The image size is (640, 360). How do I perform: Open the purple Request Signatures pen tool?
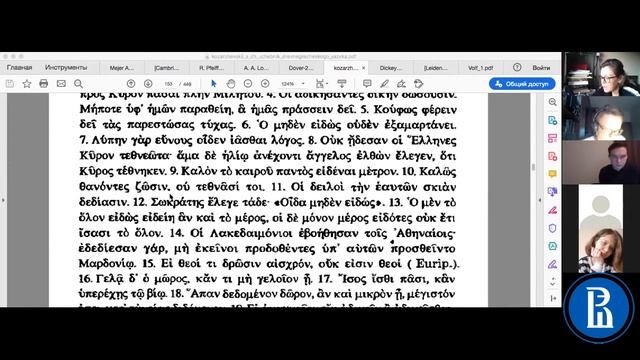[552, 264]
